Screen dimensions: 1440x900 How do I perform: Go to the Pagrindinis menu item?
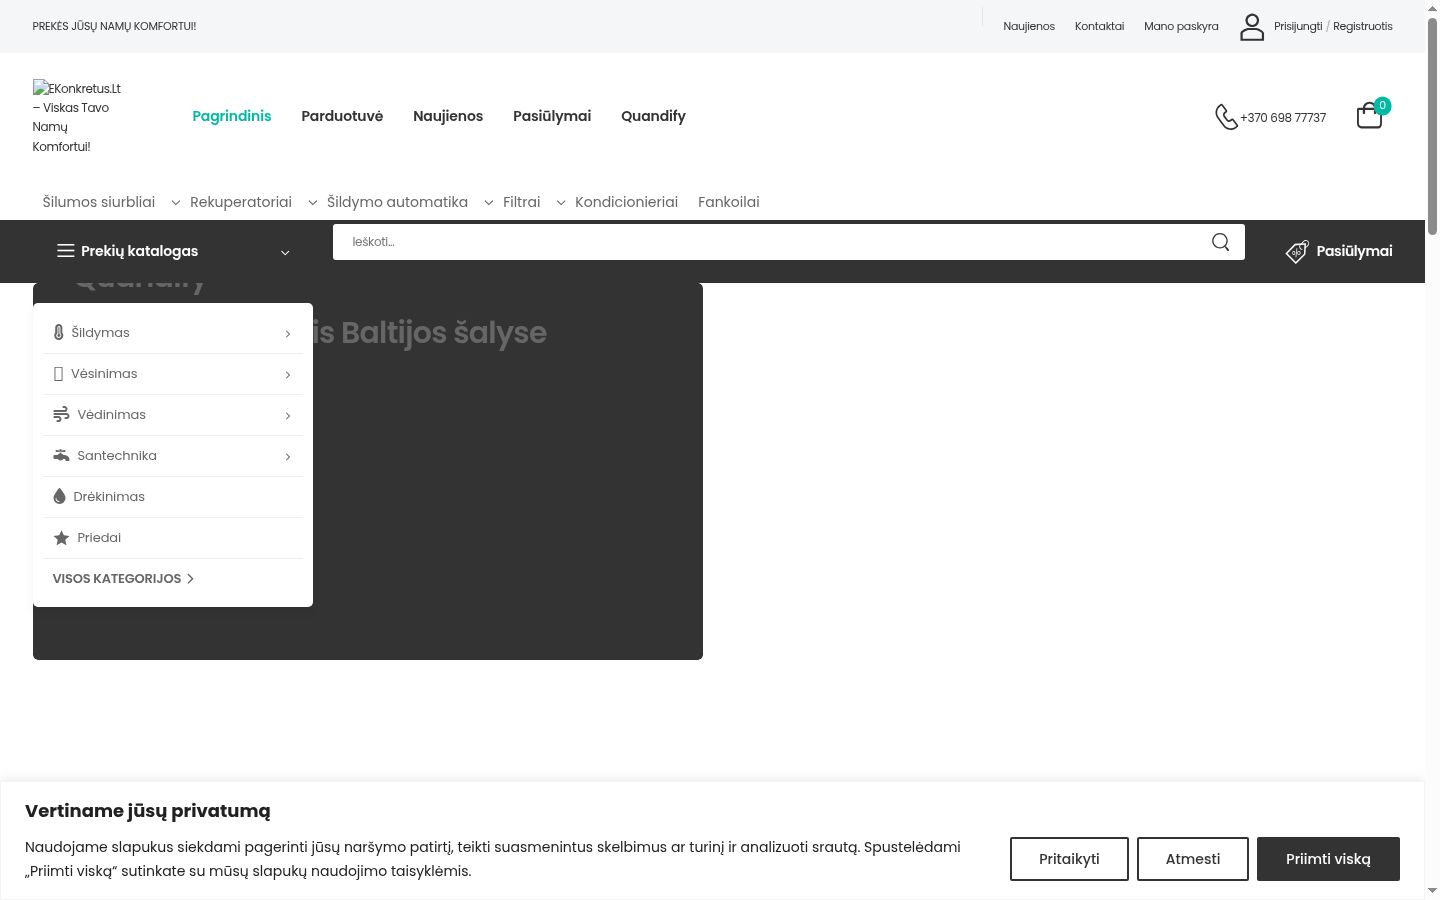(x=232, y=116)
